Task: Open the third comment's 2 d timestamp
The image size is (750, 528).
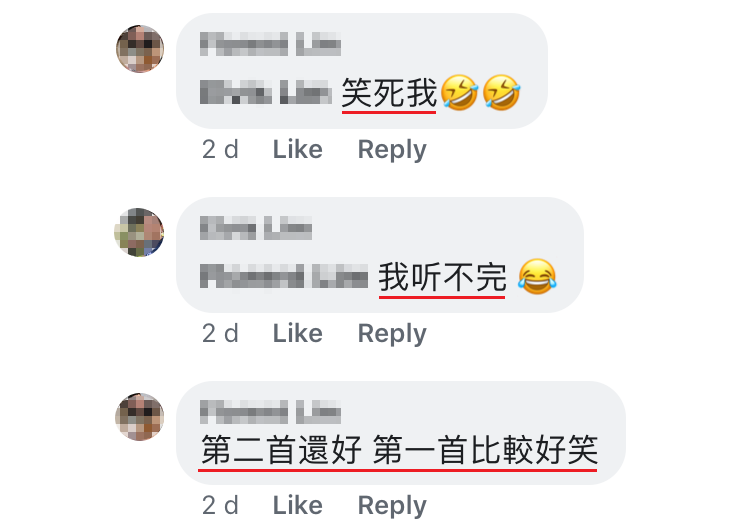Action: [220, 506]
